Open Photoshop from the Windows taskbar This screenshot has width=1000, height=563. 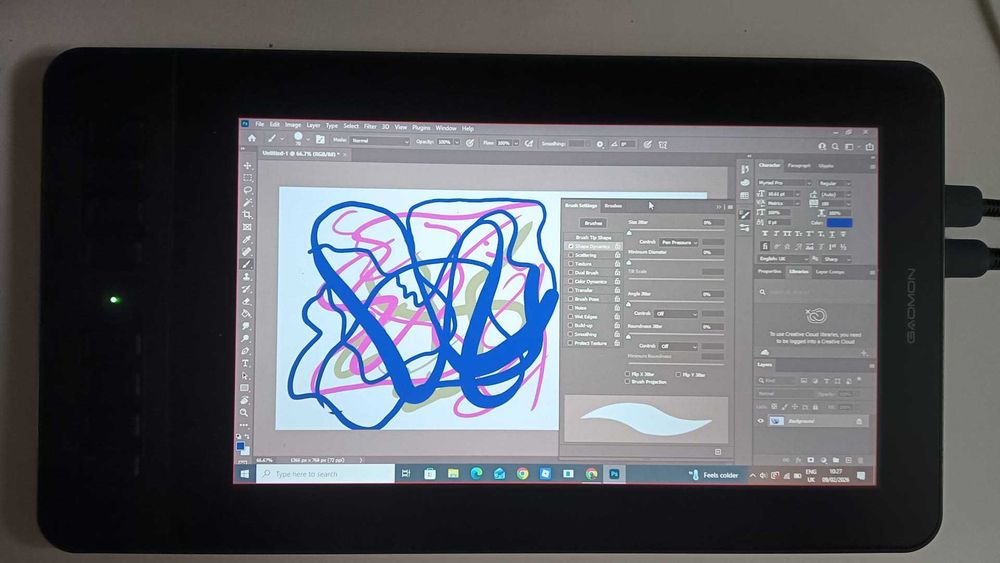click(x=614, y=474)
